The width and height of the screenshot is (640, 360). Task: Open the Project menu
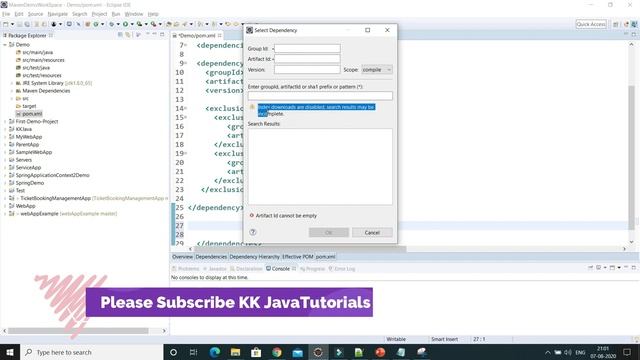(99, 14)
